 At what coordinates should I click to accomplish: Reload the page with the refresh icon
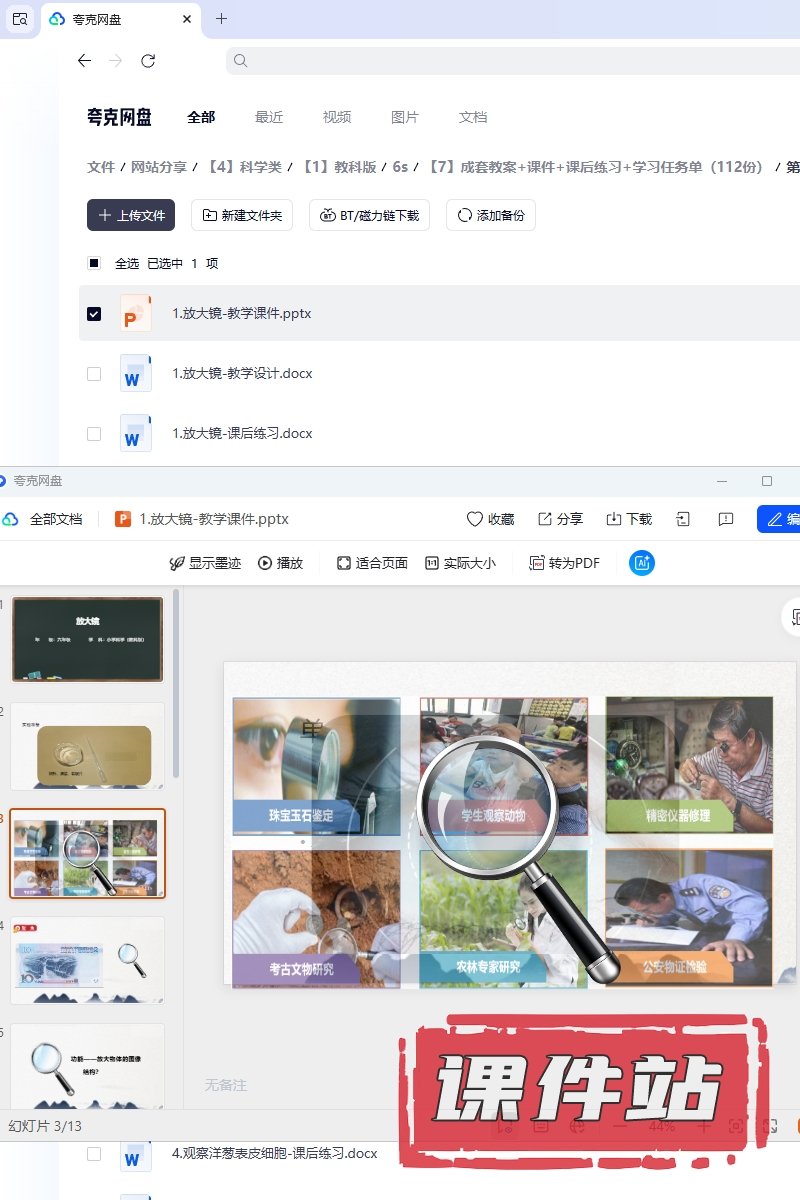pyautogui.click(x=148, y=61)
